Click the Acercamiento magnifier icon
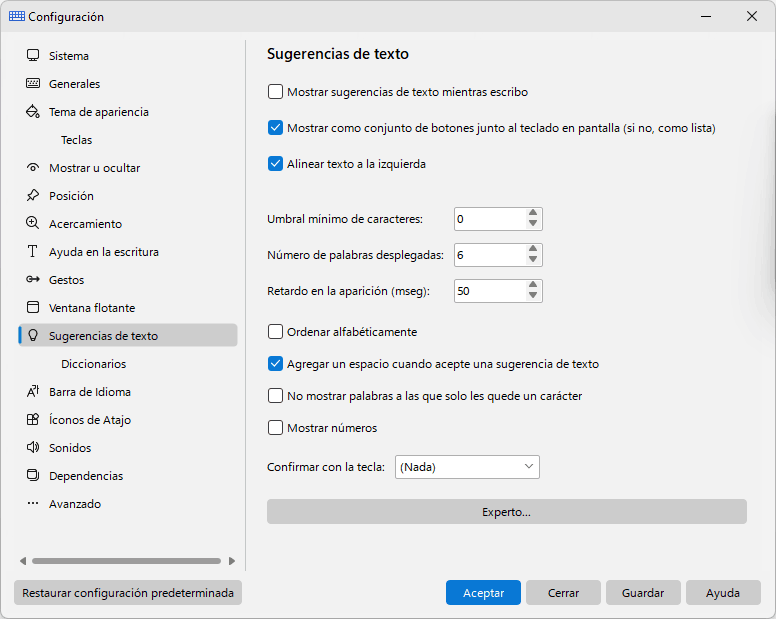The width and height of the screenshot is (776, 619). click(x=33, y=223)
